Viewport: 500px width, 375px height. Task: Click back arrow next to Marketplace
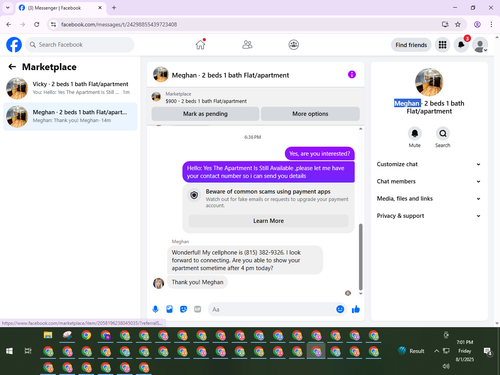pyautogui.click(x=12, y=67)
